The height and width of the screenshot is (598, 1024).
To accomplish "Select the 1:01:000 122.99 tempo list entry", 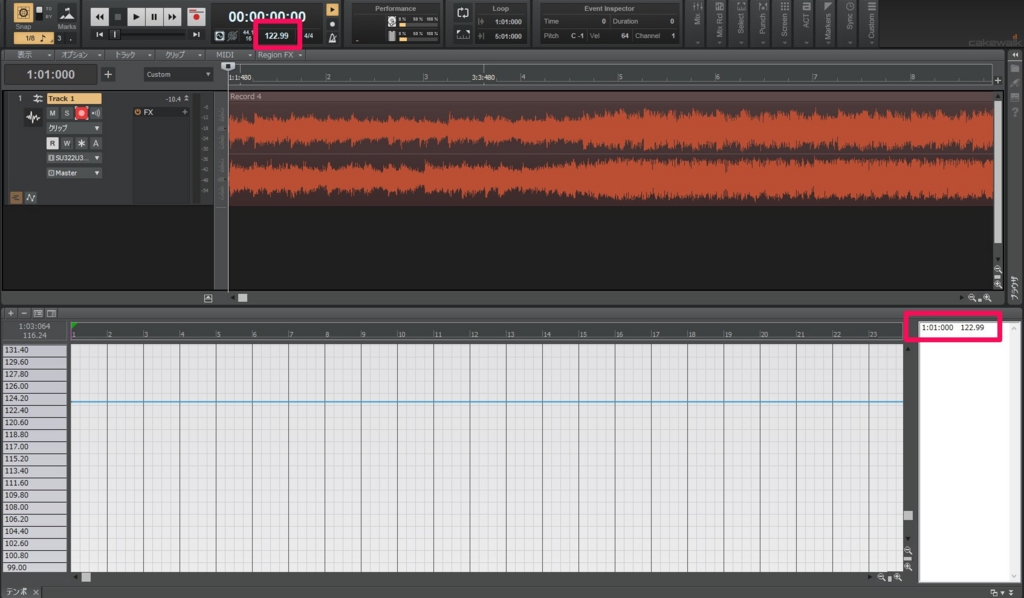I will (x=952, y=328).
